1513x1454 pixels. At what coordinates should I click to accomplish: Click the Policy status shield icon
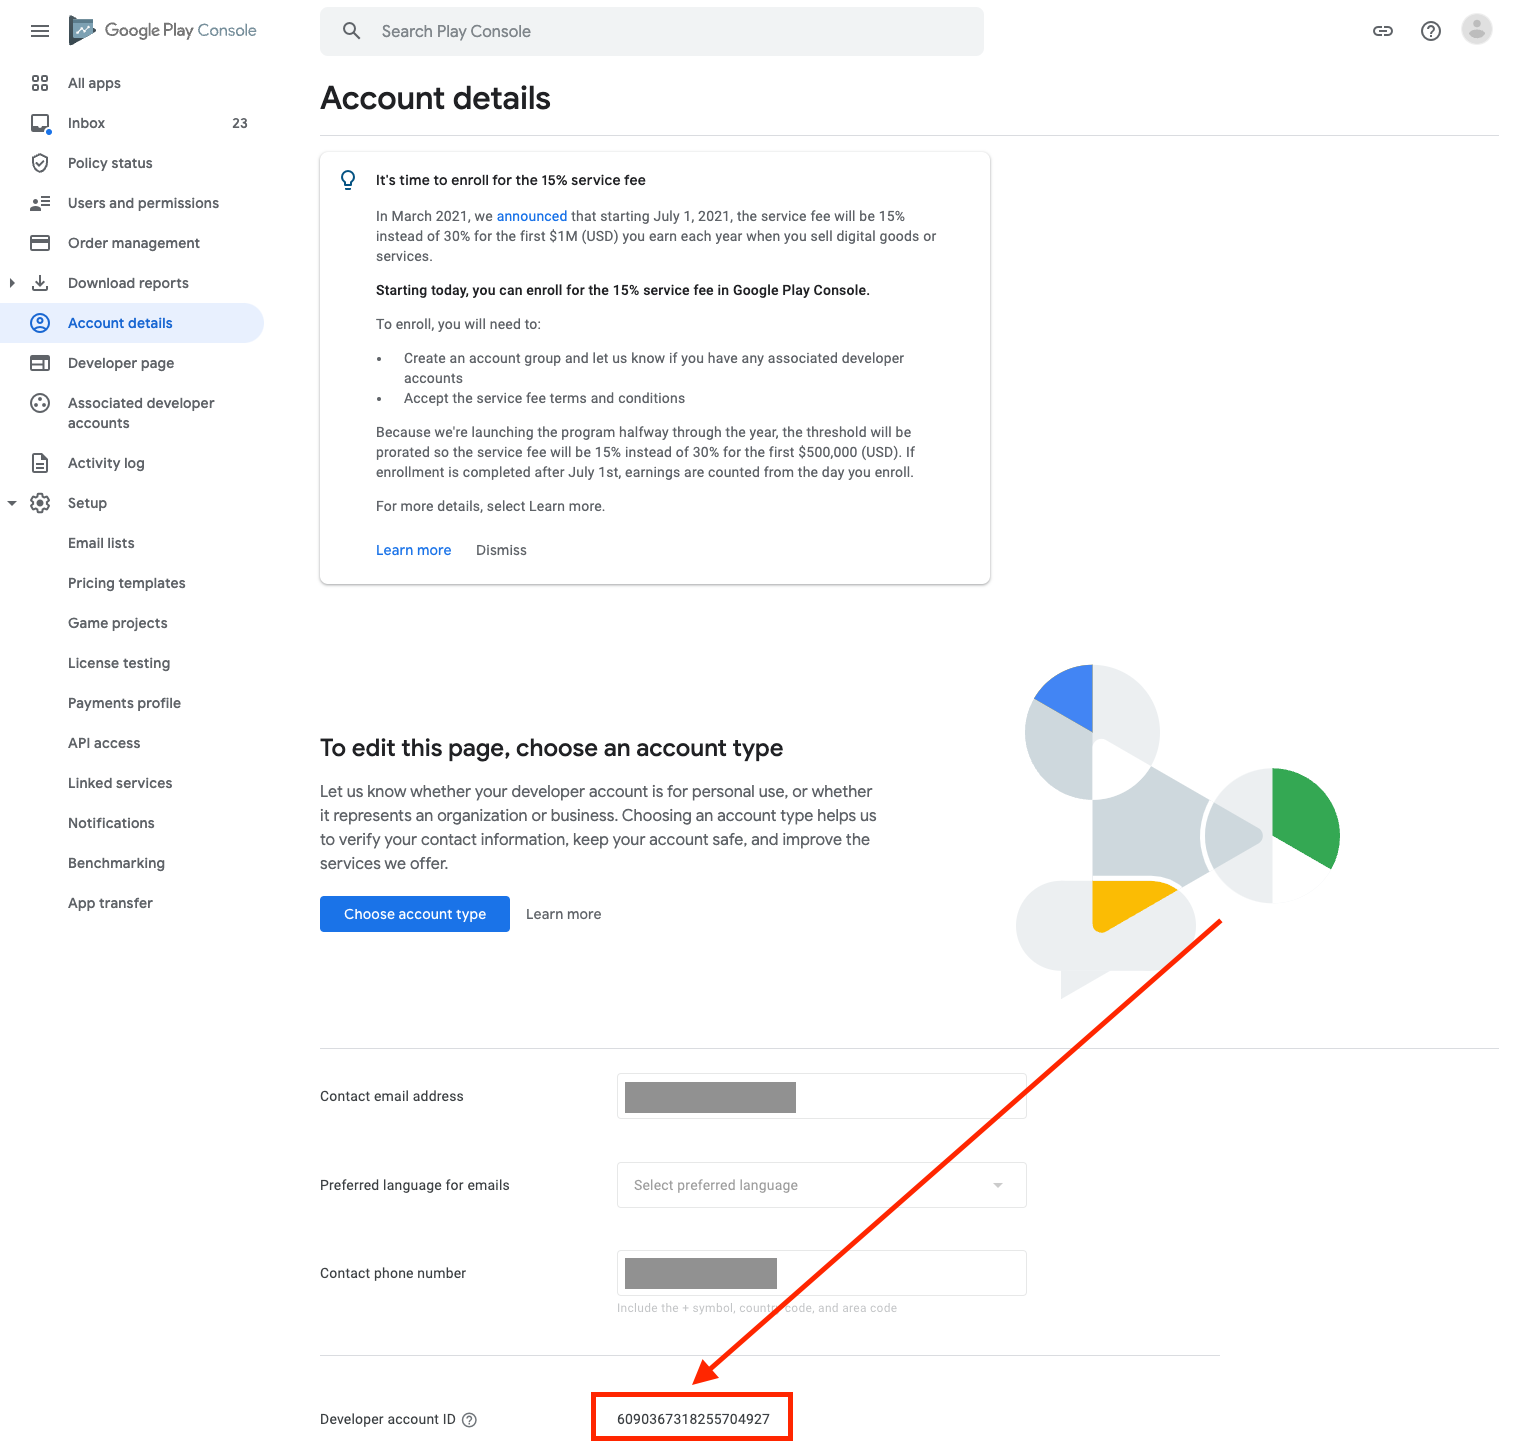40,163
